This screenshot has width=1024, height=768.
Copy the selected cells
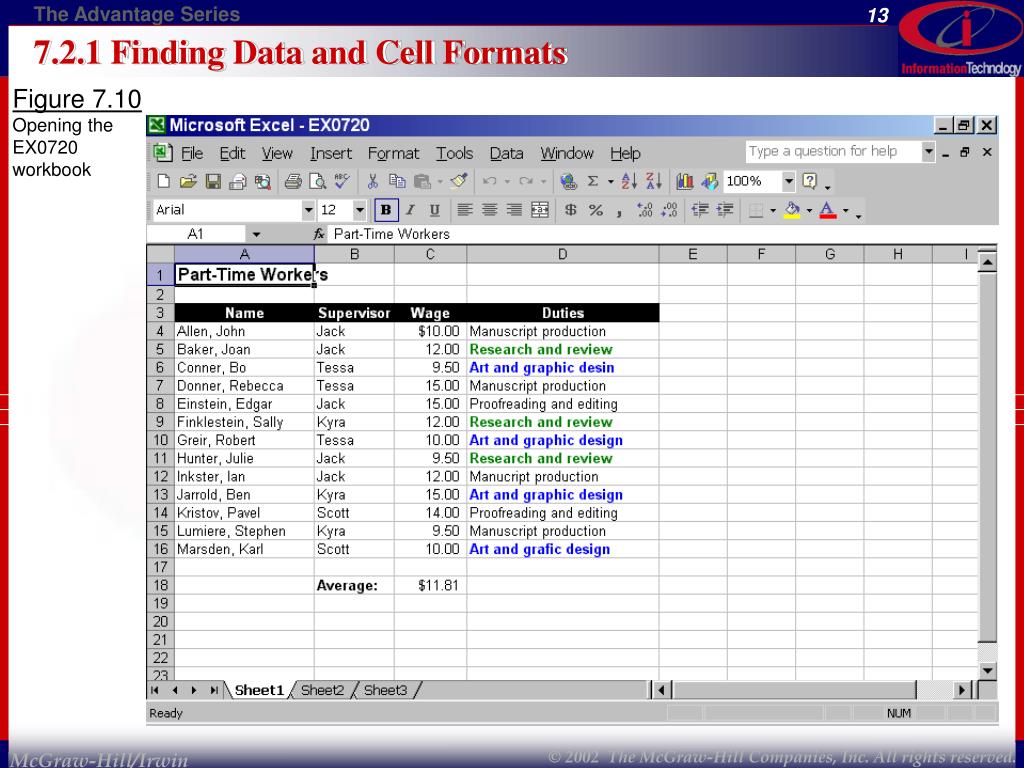396,182
